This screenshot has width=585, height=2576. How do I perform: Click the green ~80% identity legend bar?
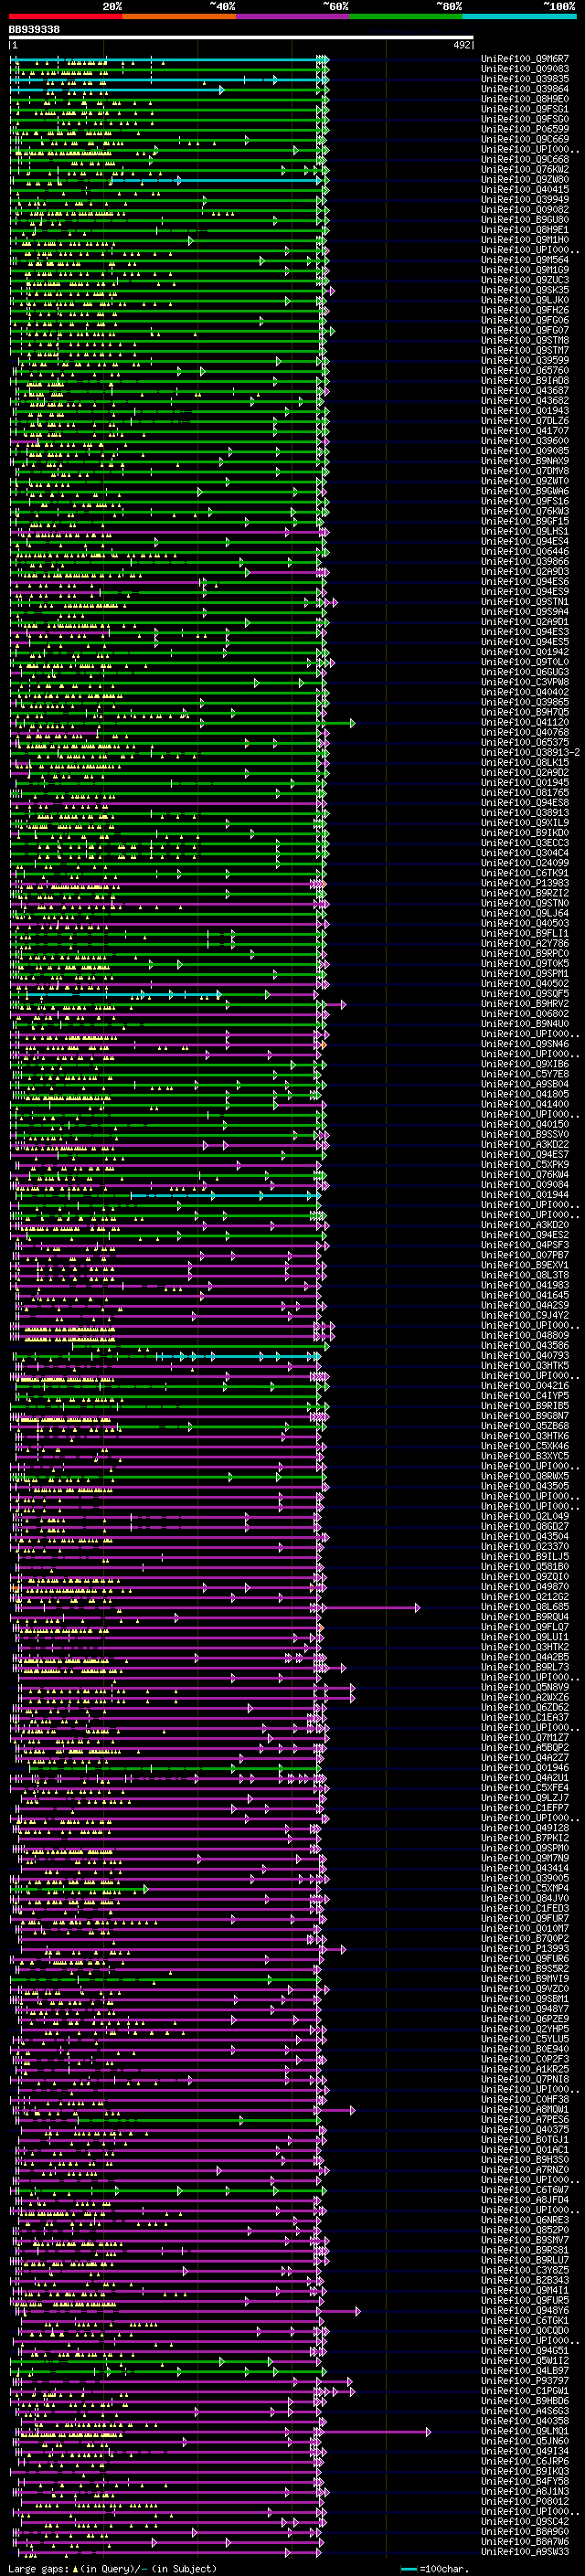coord(406,16)
